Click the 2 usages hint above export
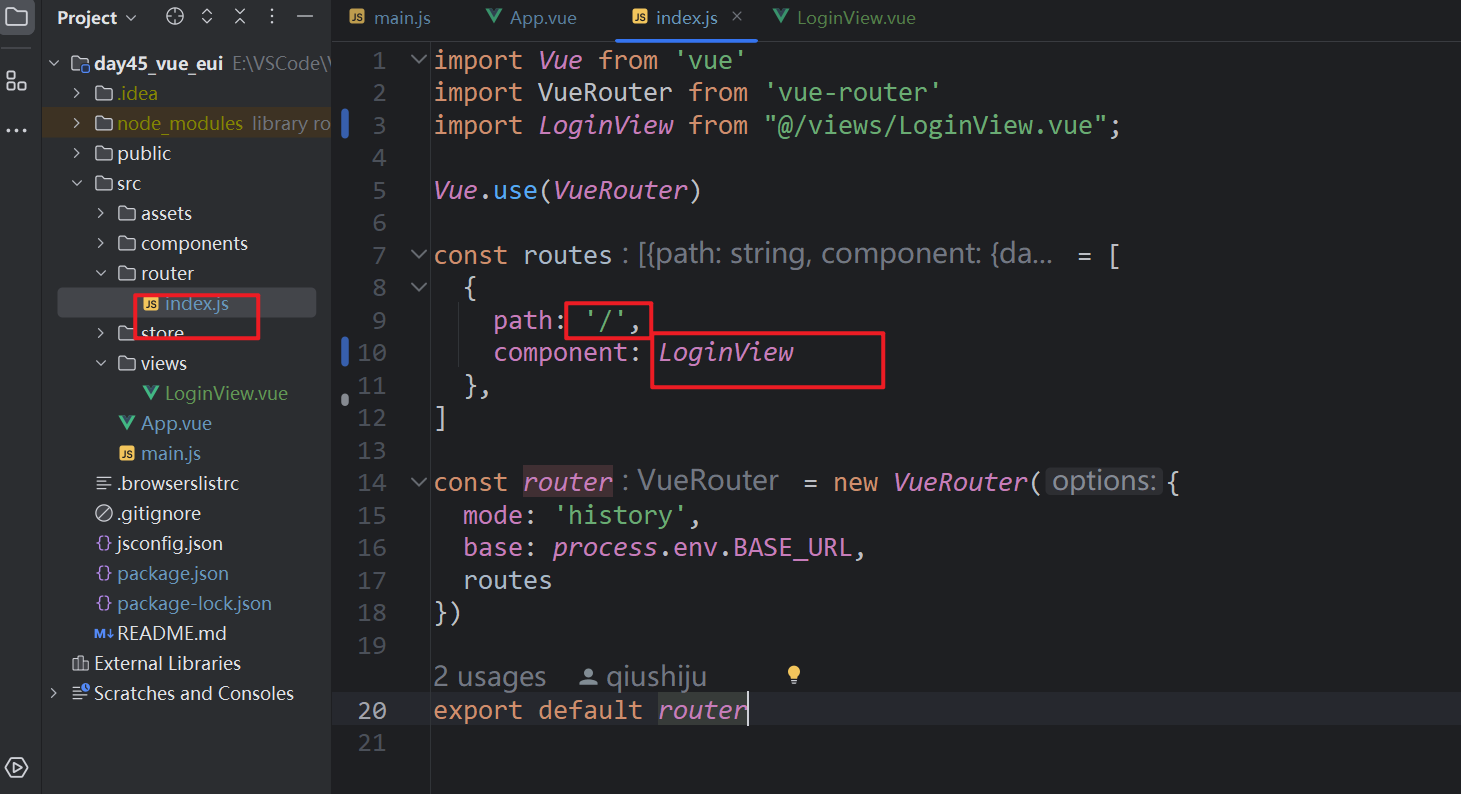Image resolution: width=1461 pixels, height=794 pixels. [x=490, y=676]
